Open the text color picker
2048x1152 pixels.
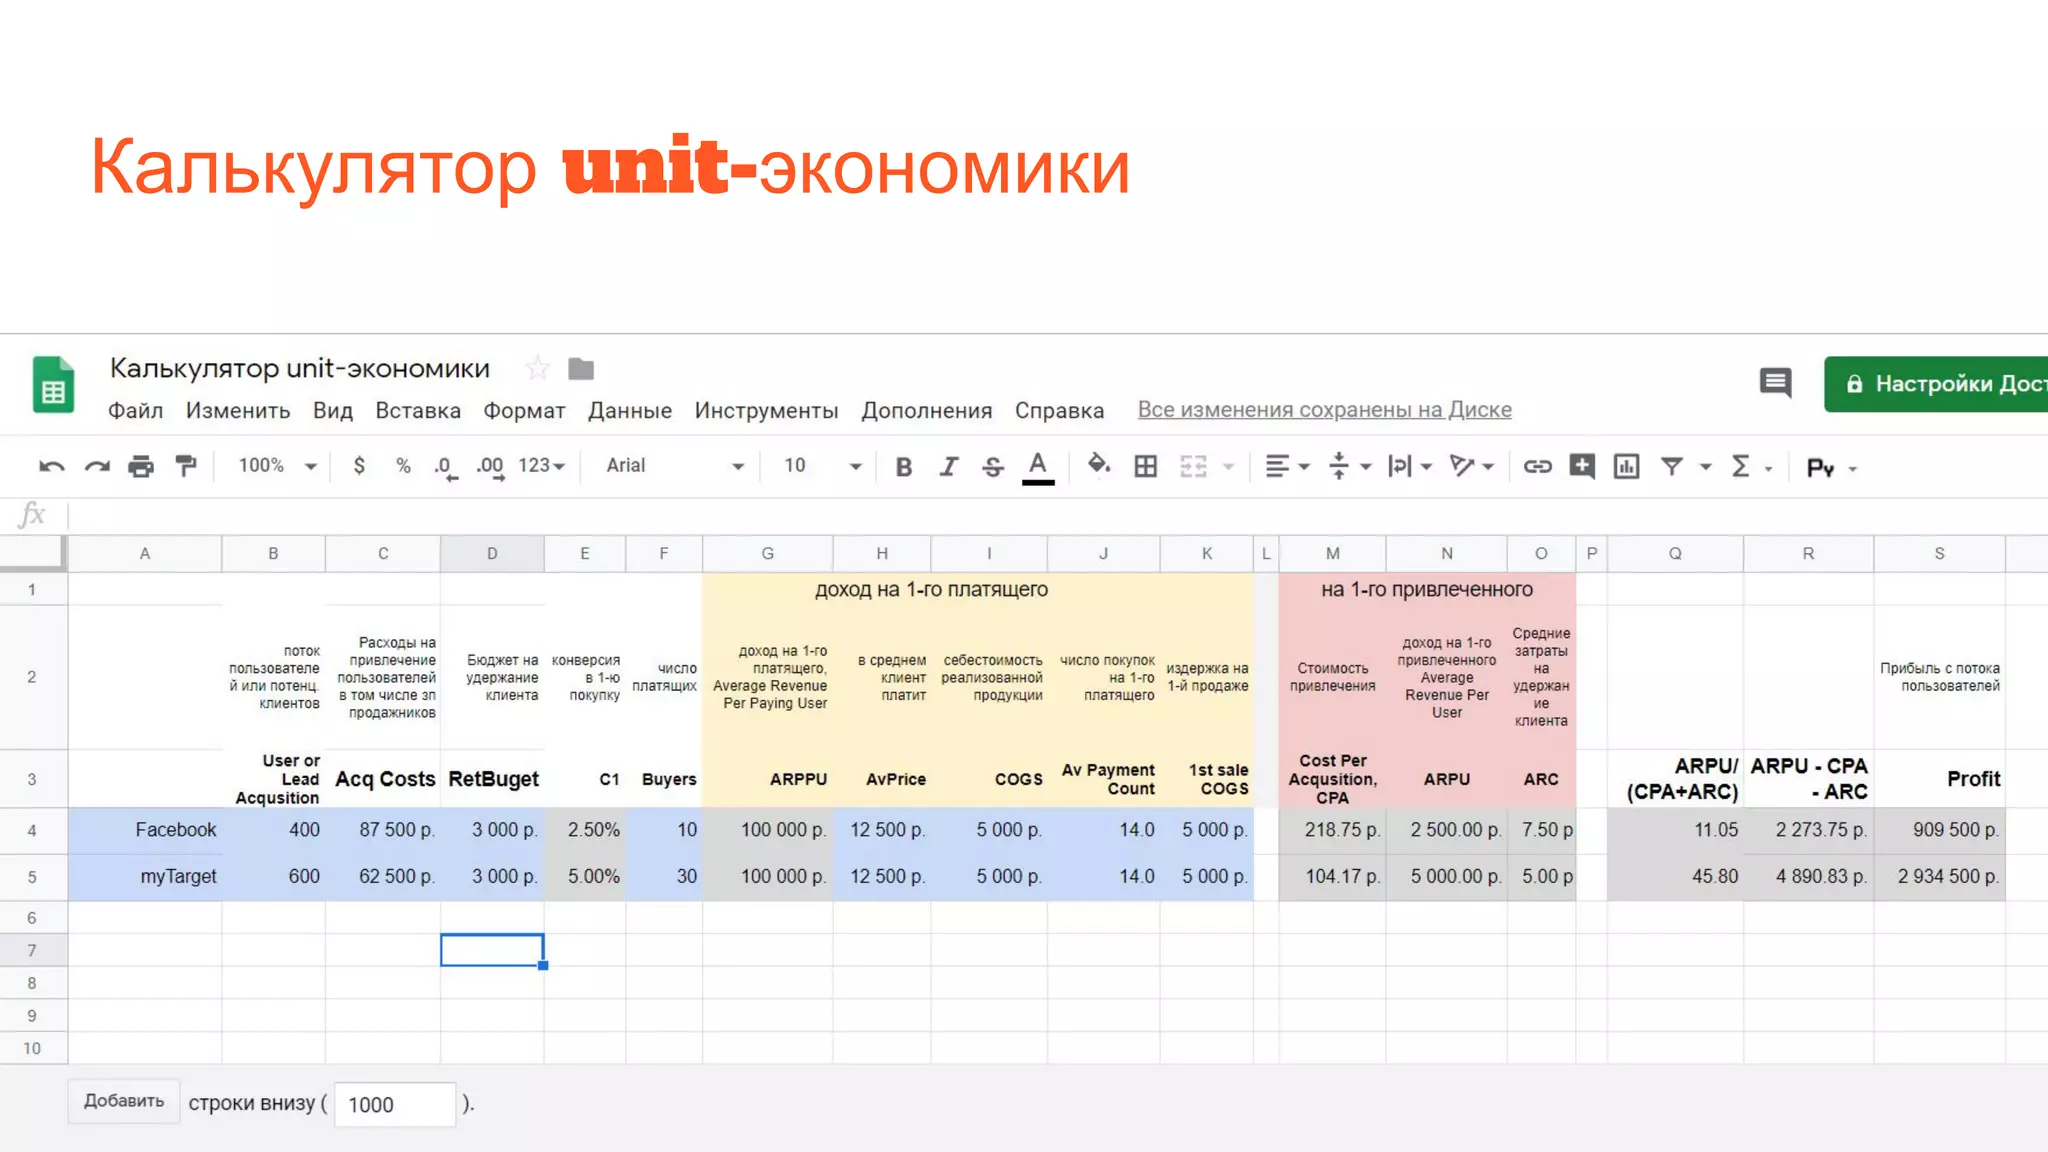pyautogui.click(x=1038, y=467)
